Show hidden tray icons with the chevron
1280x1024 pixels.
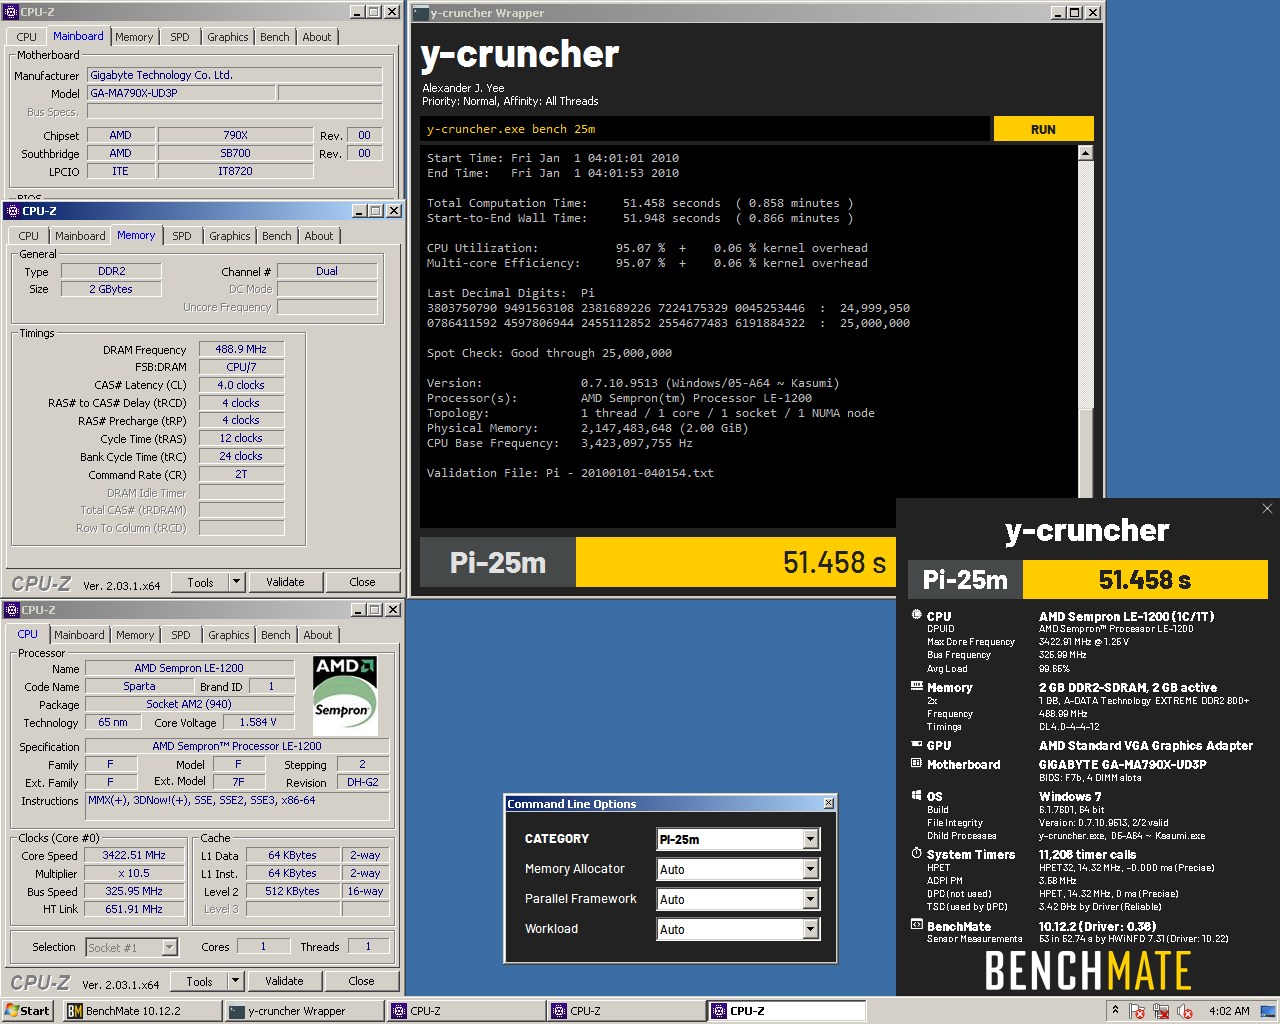coord(1114,1011)
